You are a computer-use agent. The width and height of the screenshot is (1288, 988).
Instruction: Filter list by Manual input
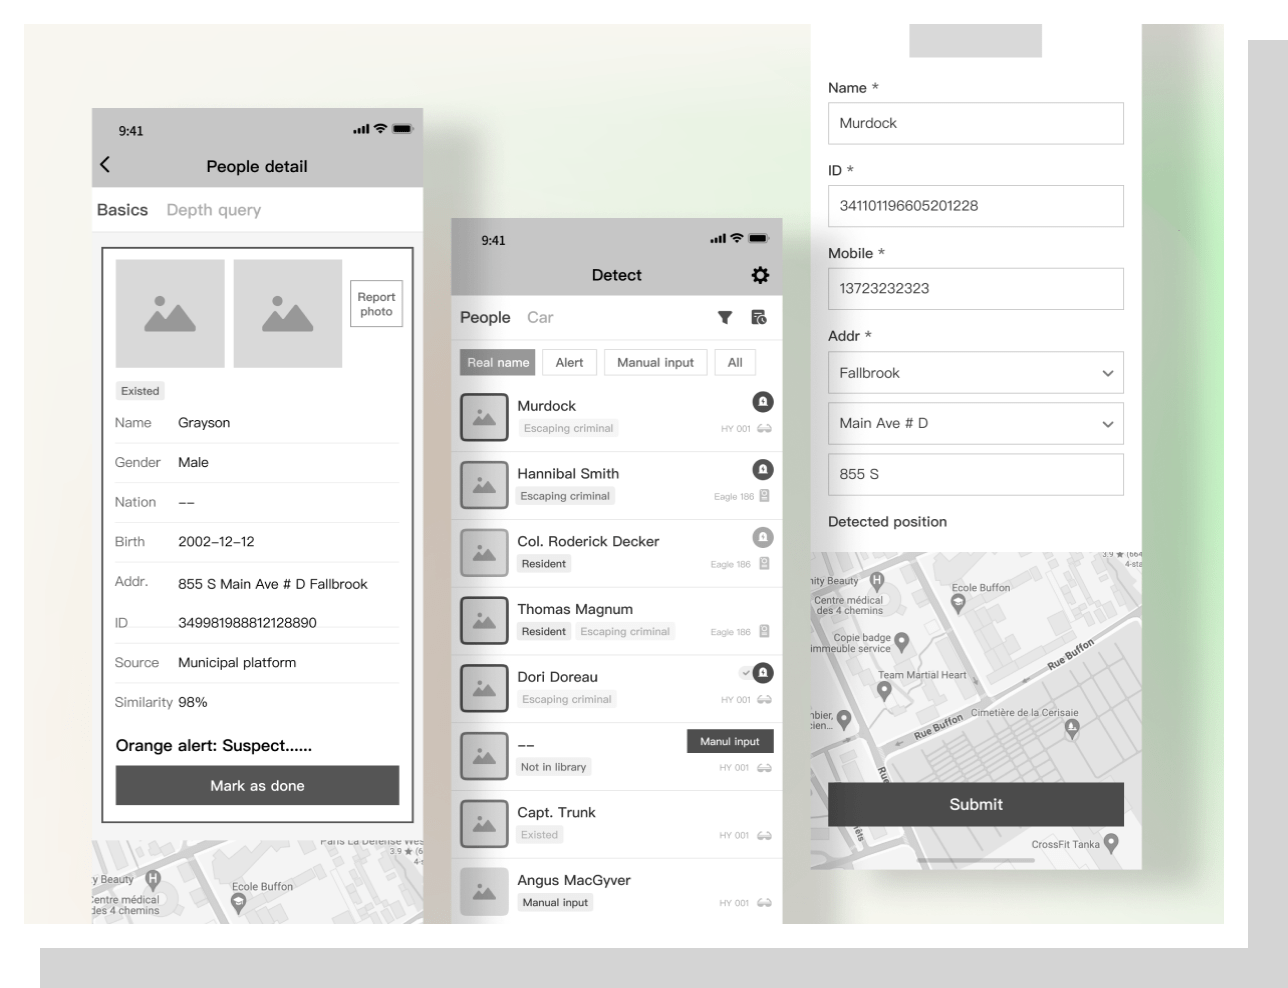[x=655, y=362]
